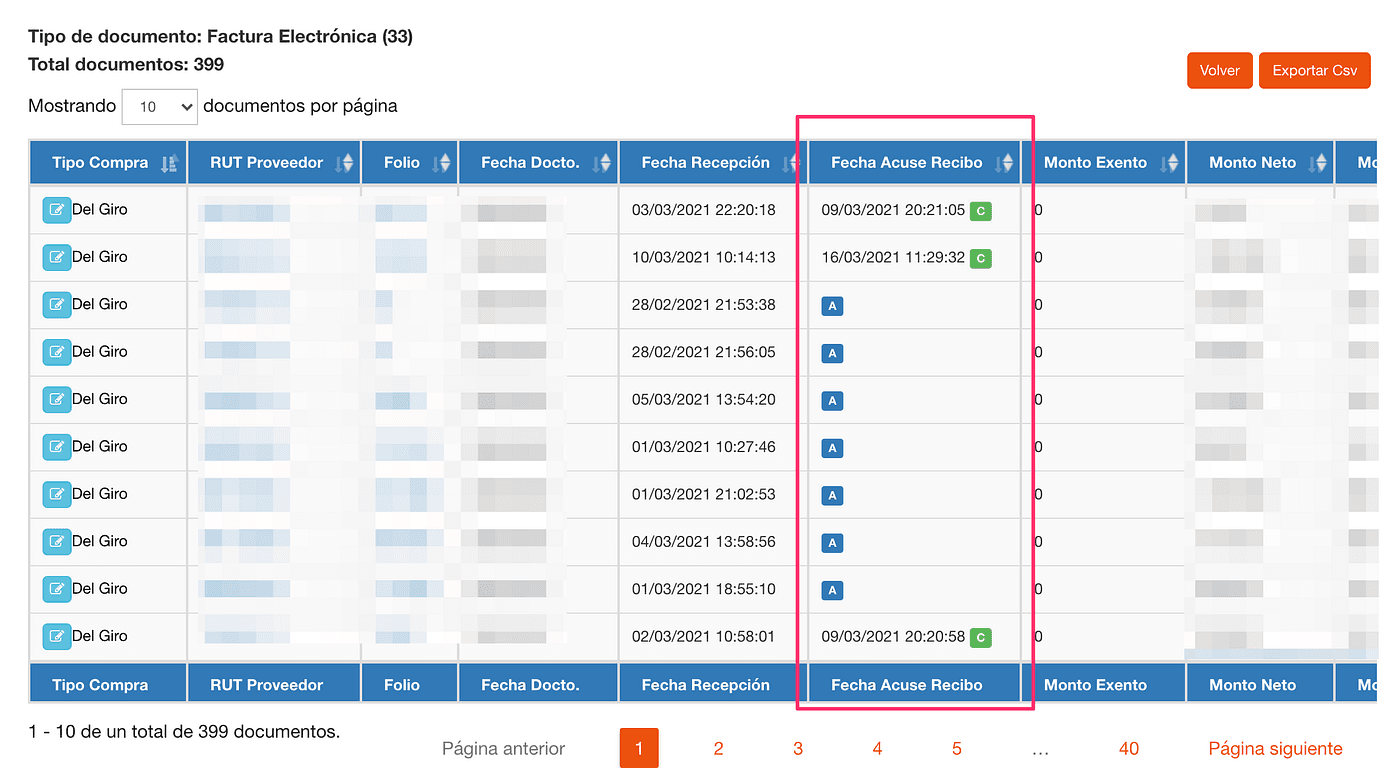The height and width of the screenshot is (768, 1400).
Task: Click footer label Tipo Compra
Action: tap(100, 685)
